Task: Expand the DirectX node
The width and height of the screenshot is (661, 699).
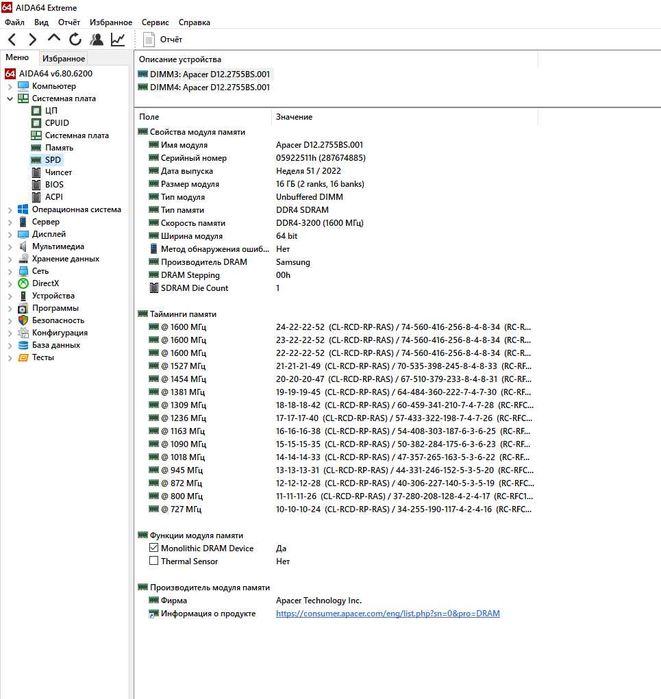Action: click(10, 284)
